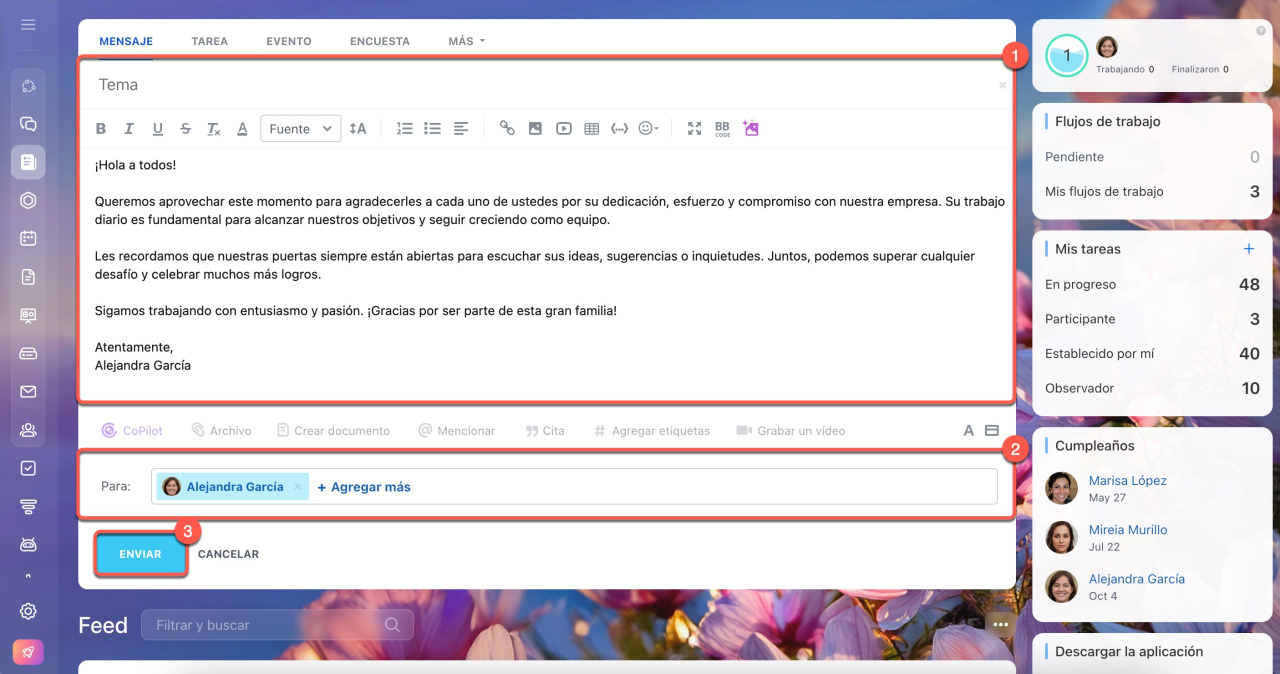The height and width of the screenshot is (674, 1280).
Task: Switch to BB code mode
Action: coord(722,129)
